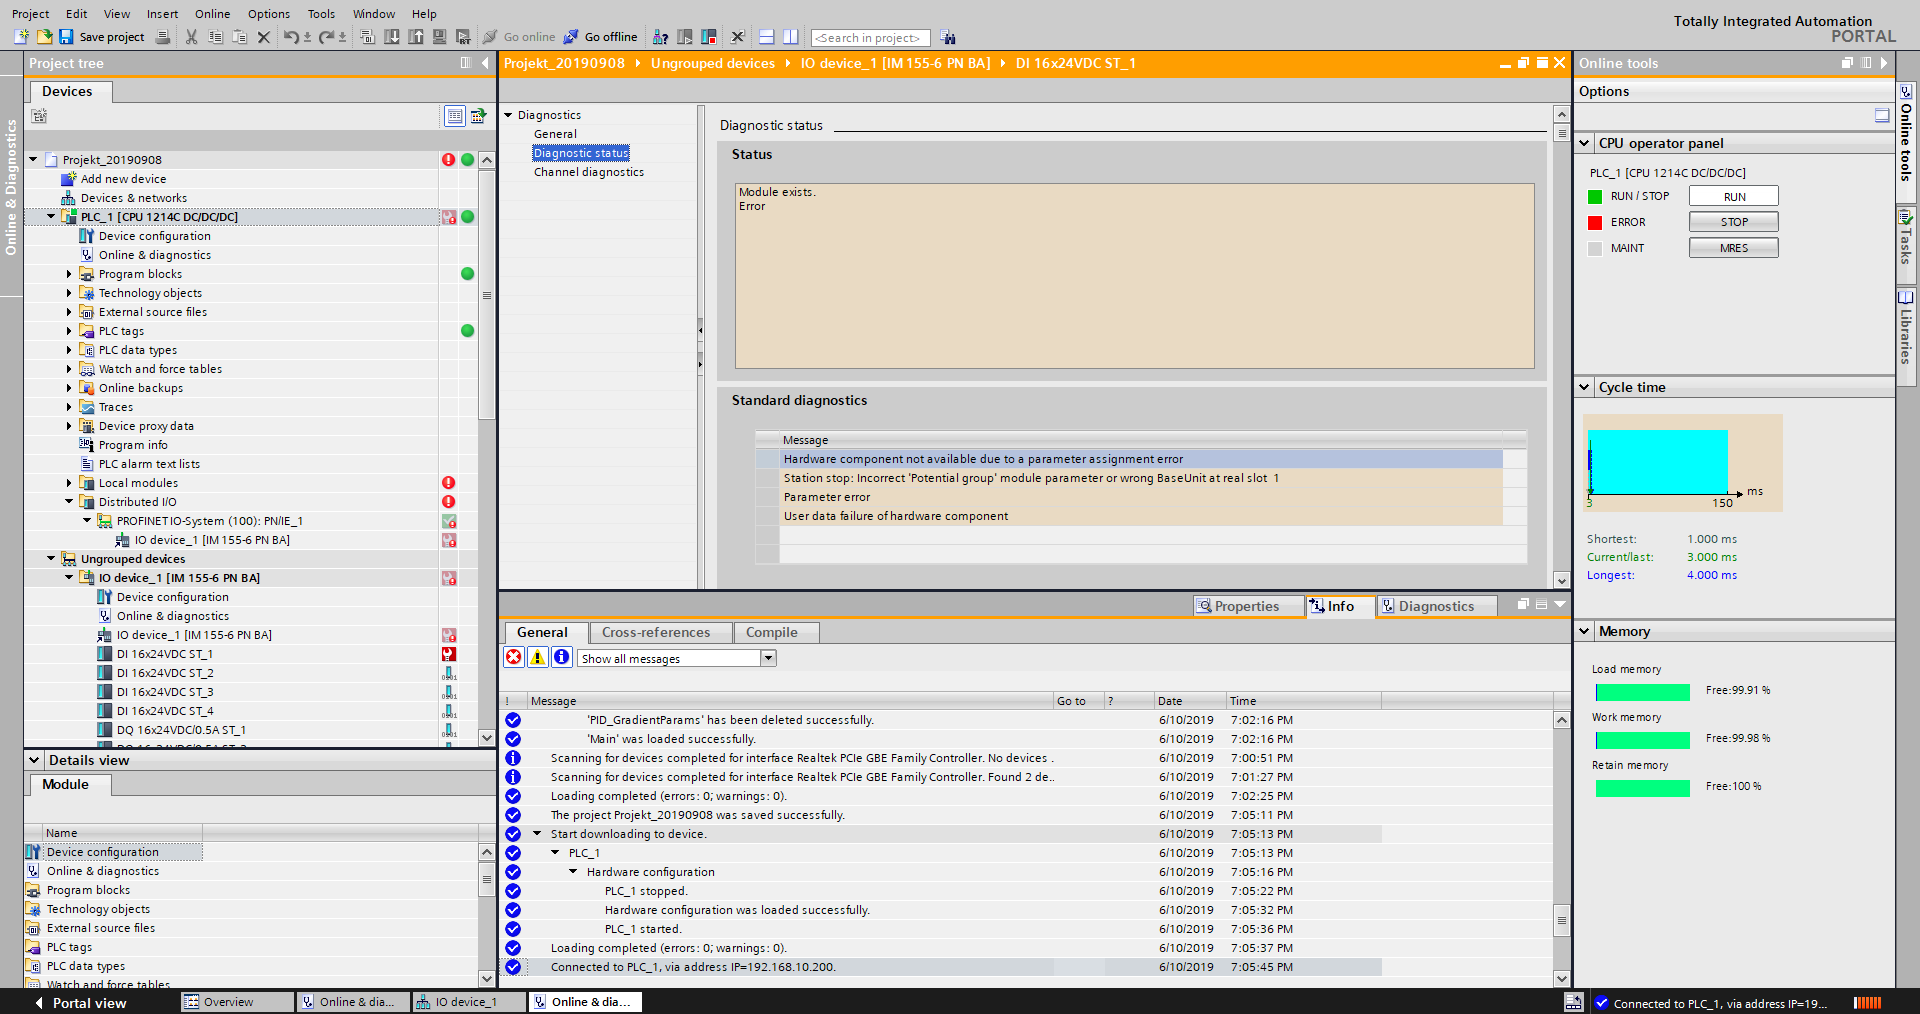Split the editor space vertically

pos(791,37)
